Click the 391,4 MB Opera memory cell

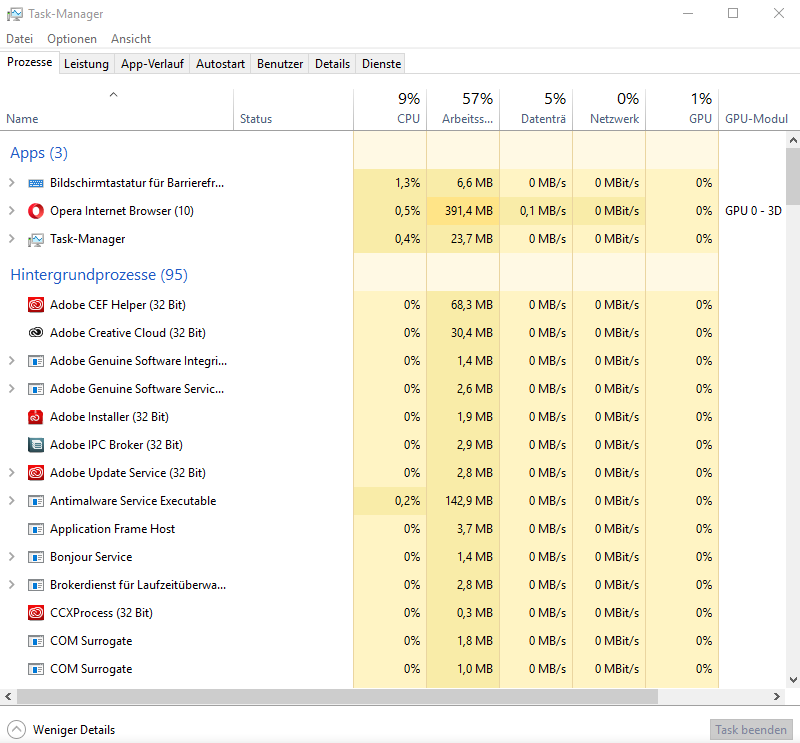[x=463, y=211]
